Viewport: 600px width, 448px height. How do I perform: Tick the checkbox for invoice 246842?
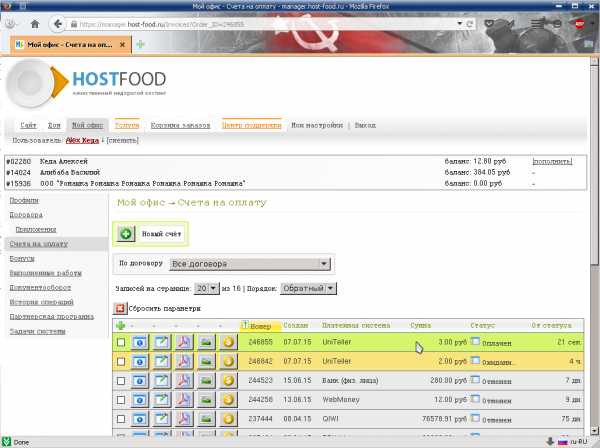pyautogui.click(x=121, y=361)
